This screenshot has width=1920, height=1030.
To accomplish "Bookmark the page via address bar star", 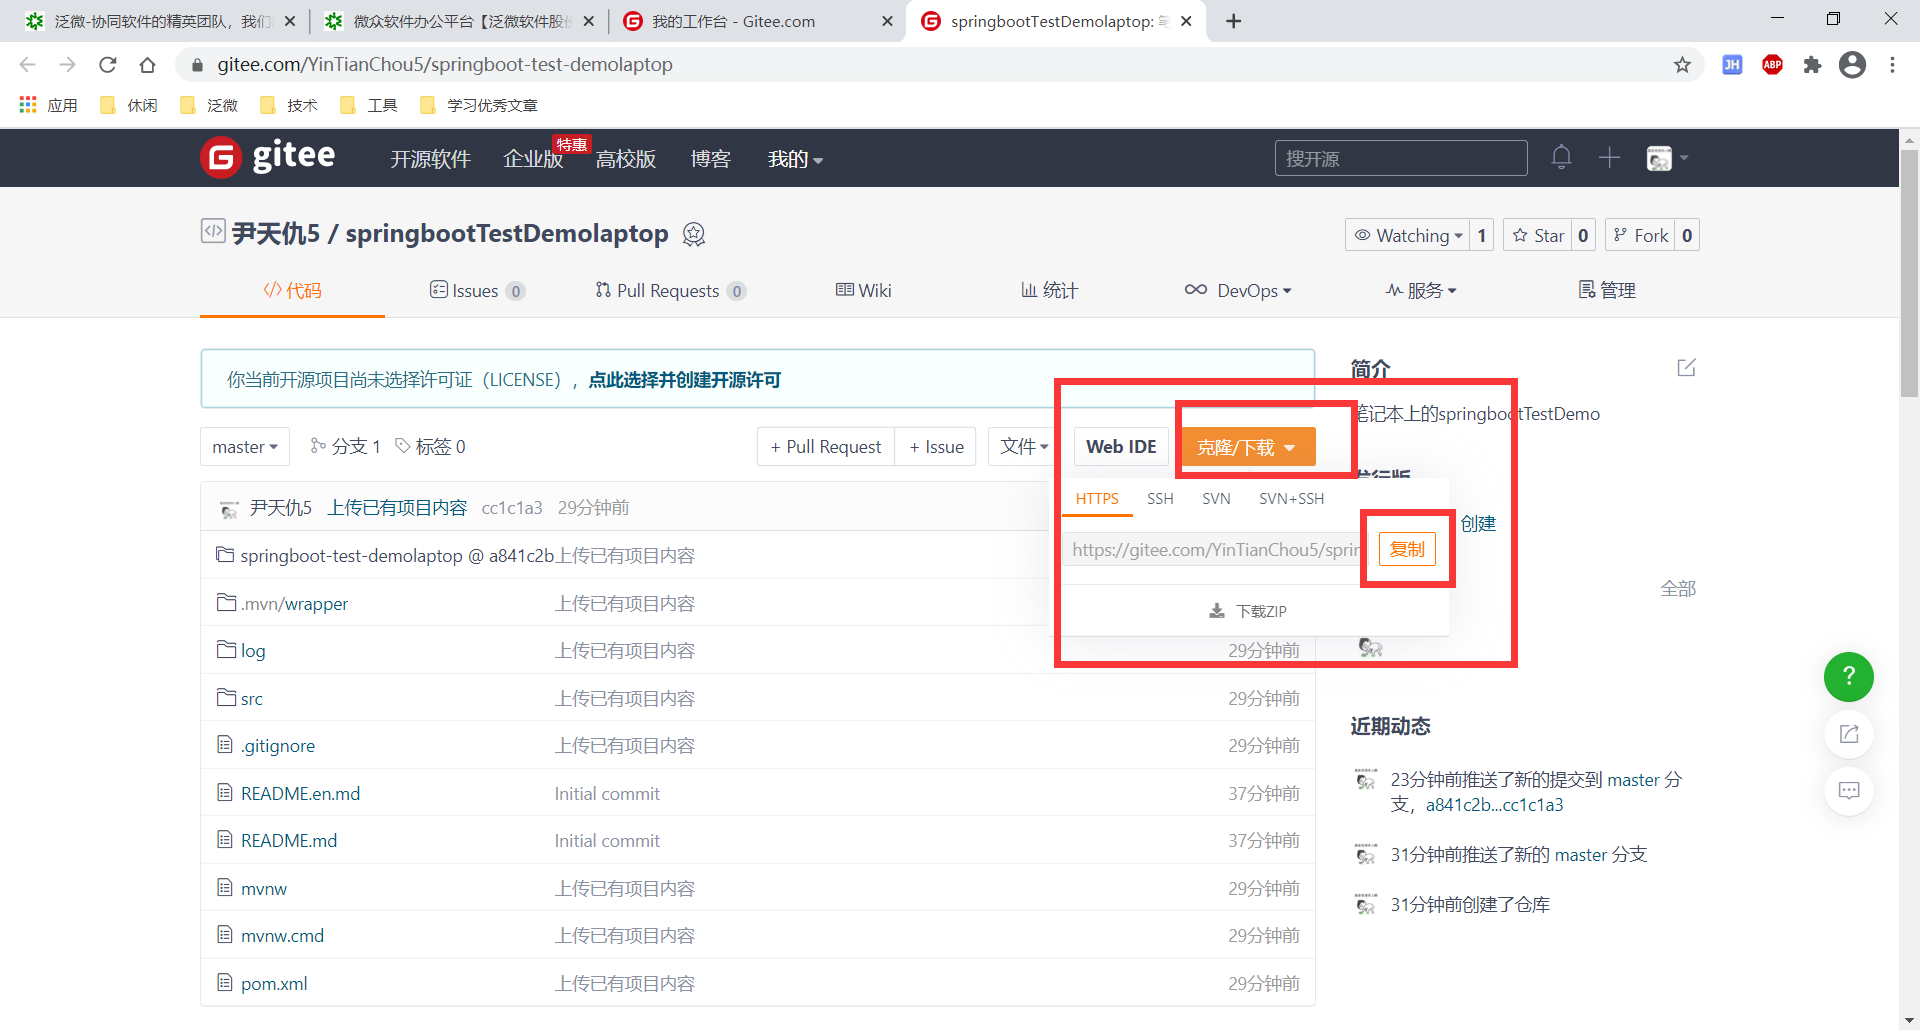I will 1683,64.
